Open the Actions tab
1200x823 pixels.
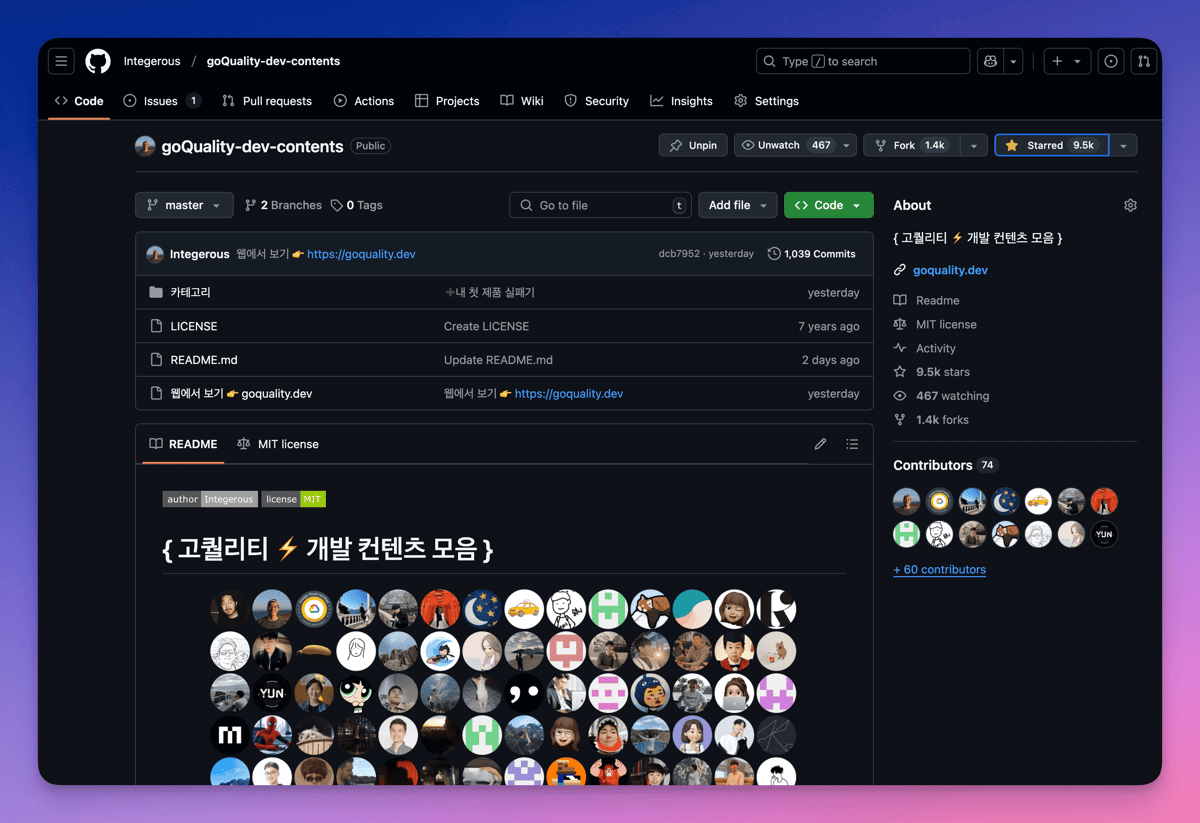364,101
